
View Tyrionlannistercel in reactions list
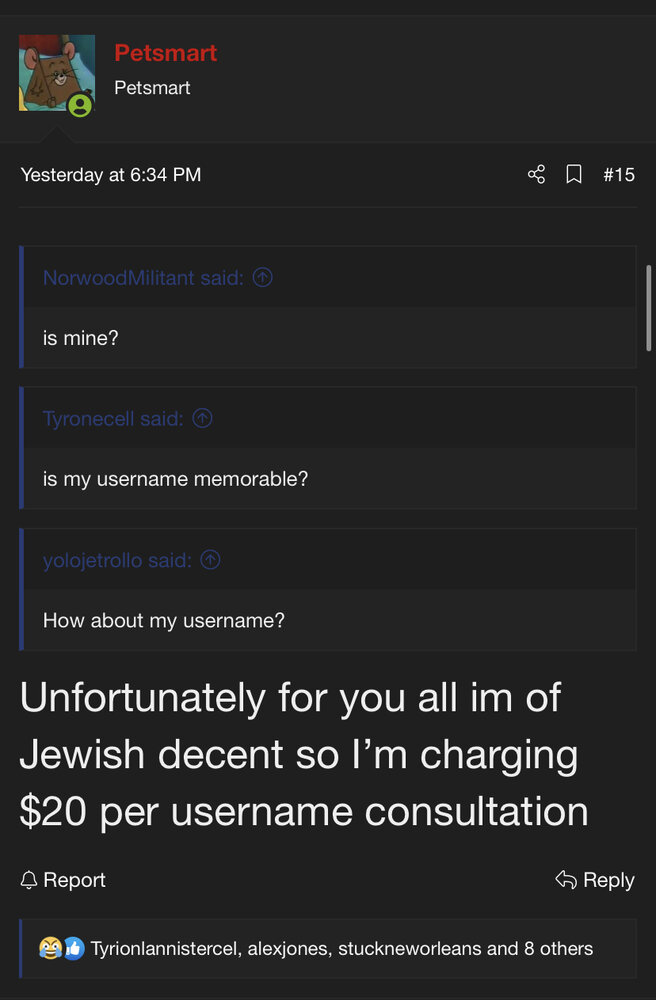(164, 948)
